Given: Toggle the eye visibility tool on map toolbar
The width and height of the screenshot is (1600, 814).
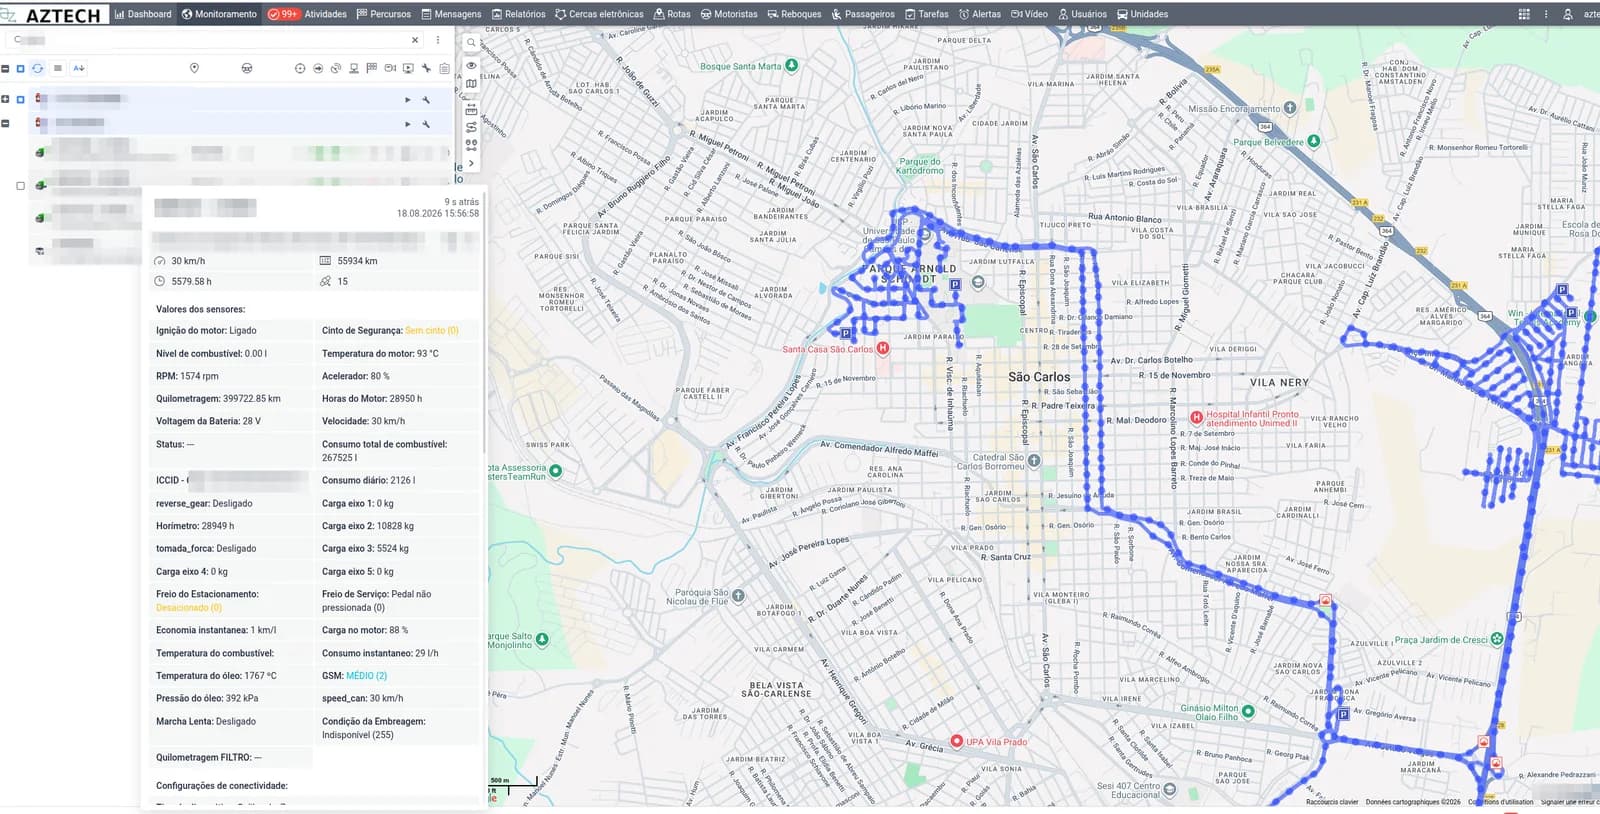Looking at the screenshot, I should (471, 65).
